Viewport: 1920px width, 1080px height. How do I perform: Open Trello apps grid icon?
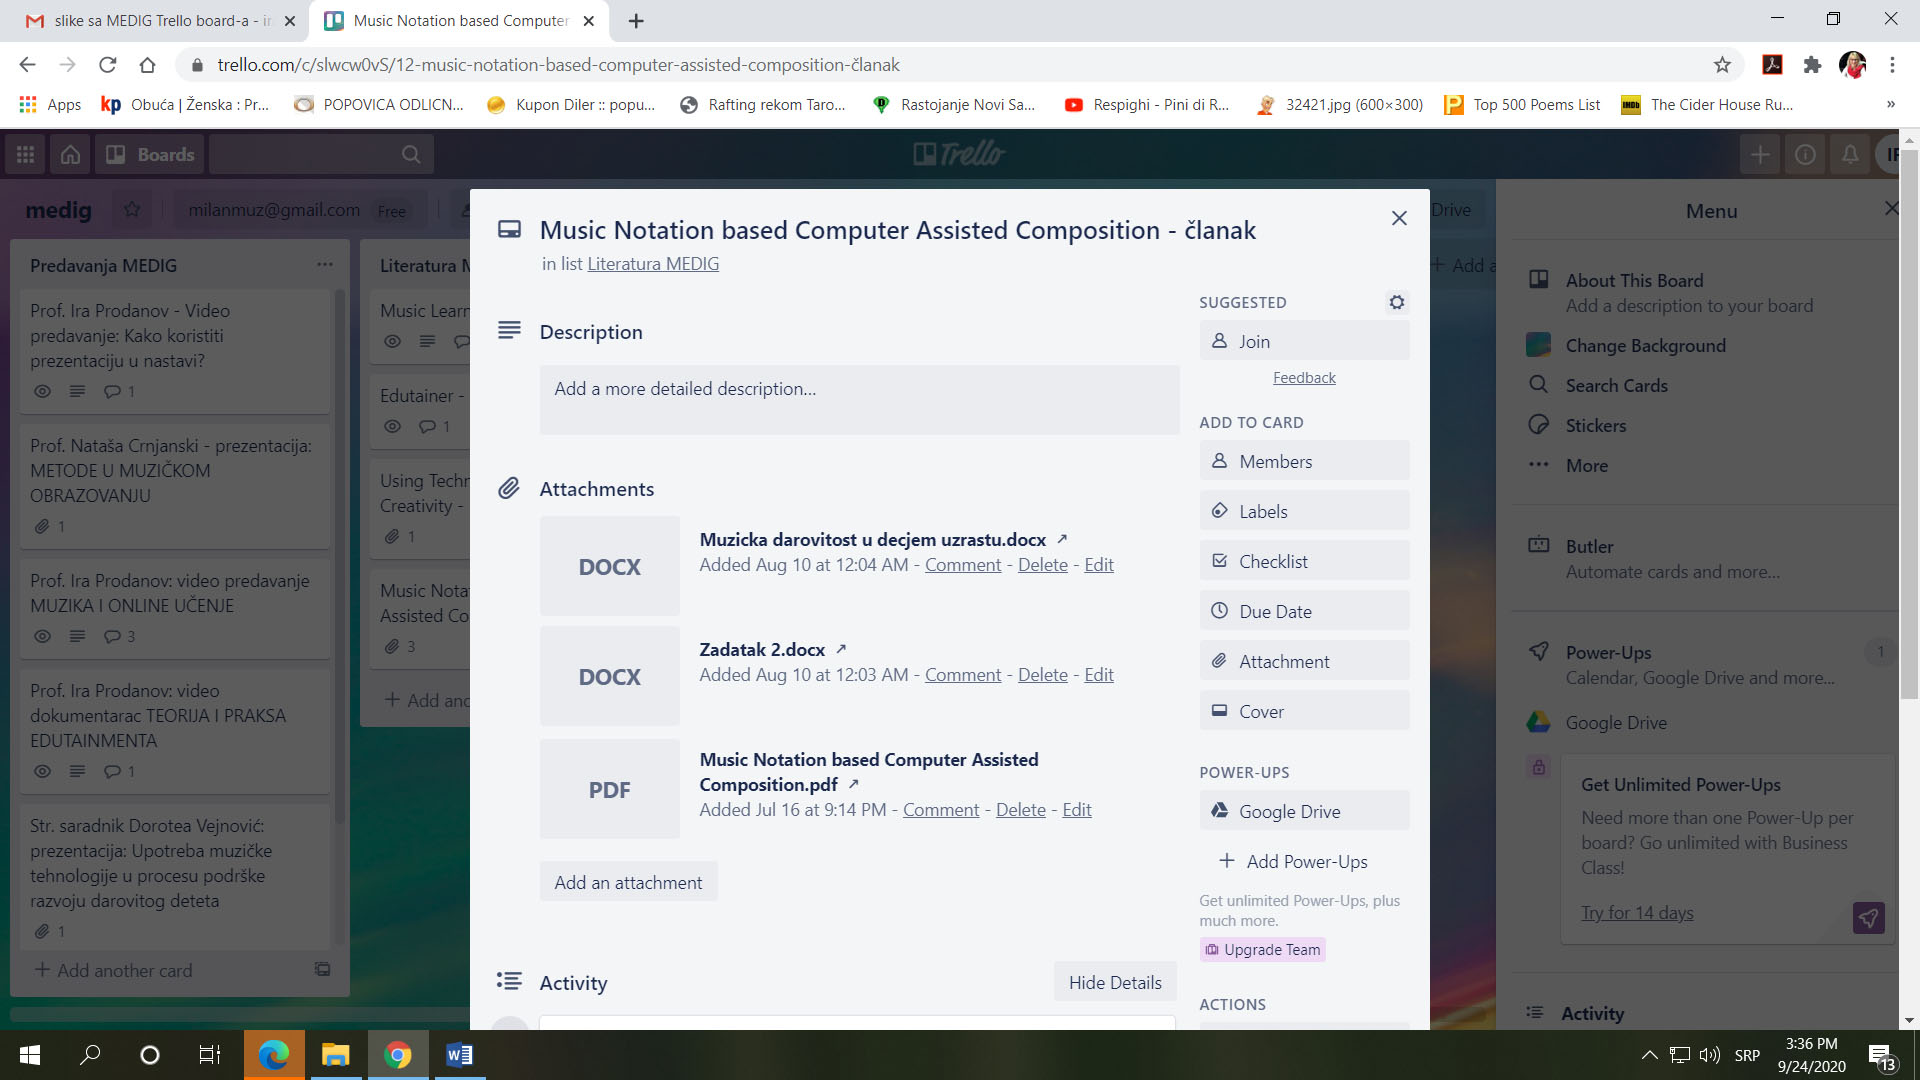coord(25,154)
